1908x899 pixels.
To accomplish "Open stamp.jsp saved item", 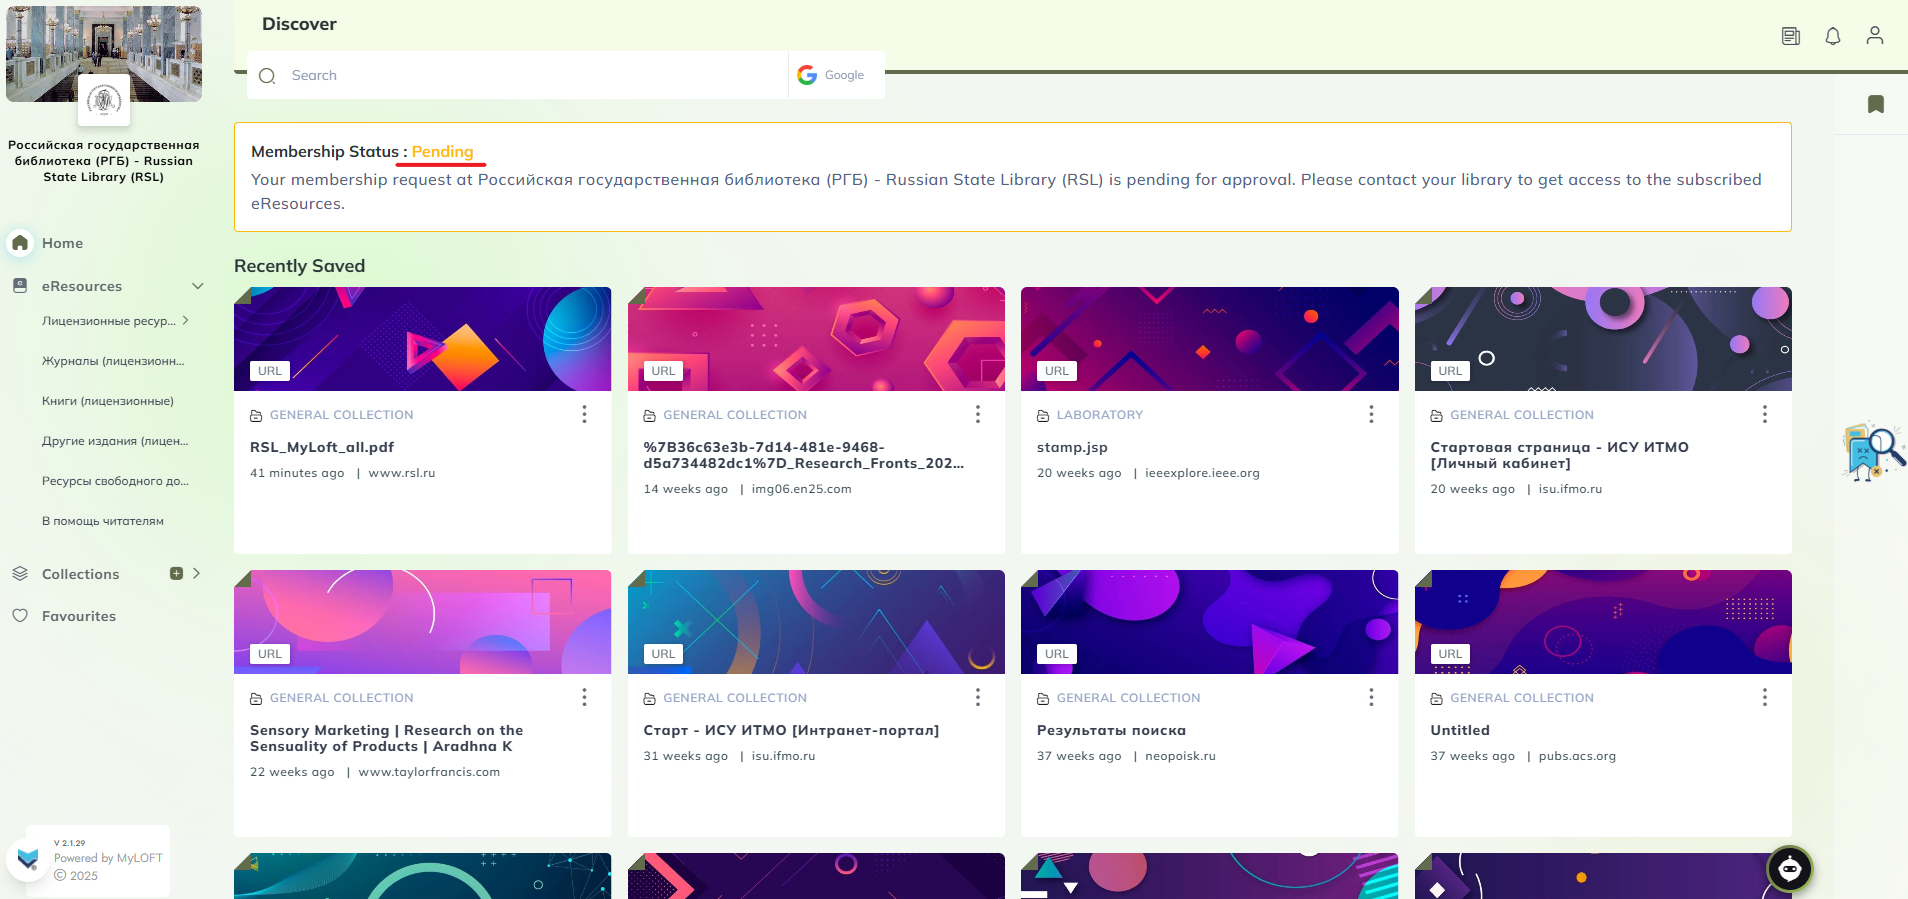I will pos(1072,447).
